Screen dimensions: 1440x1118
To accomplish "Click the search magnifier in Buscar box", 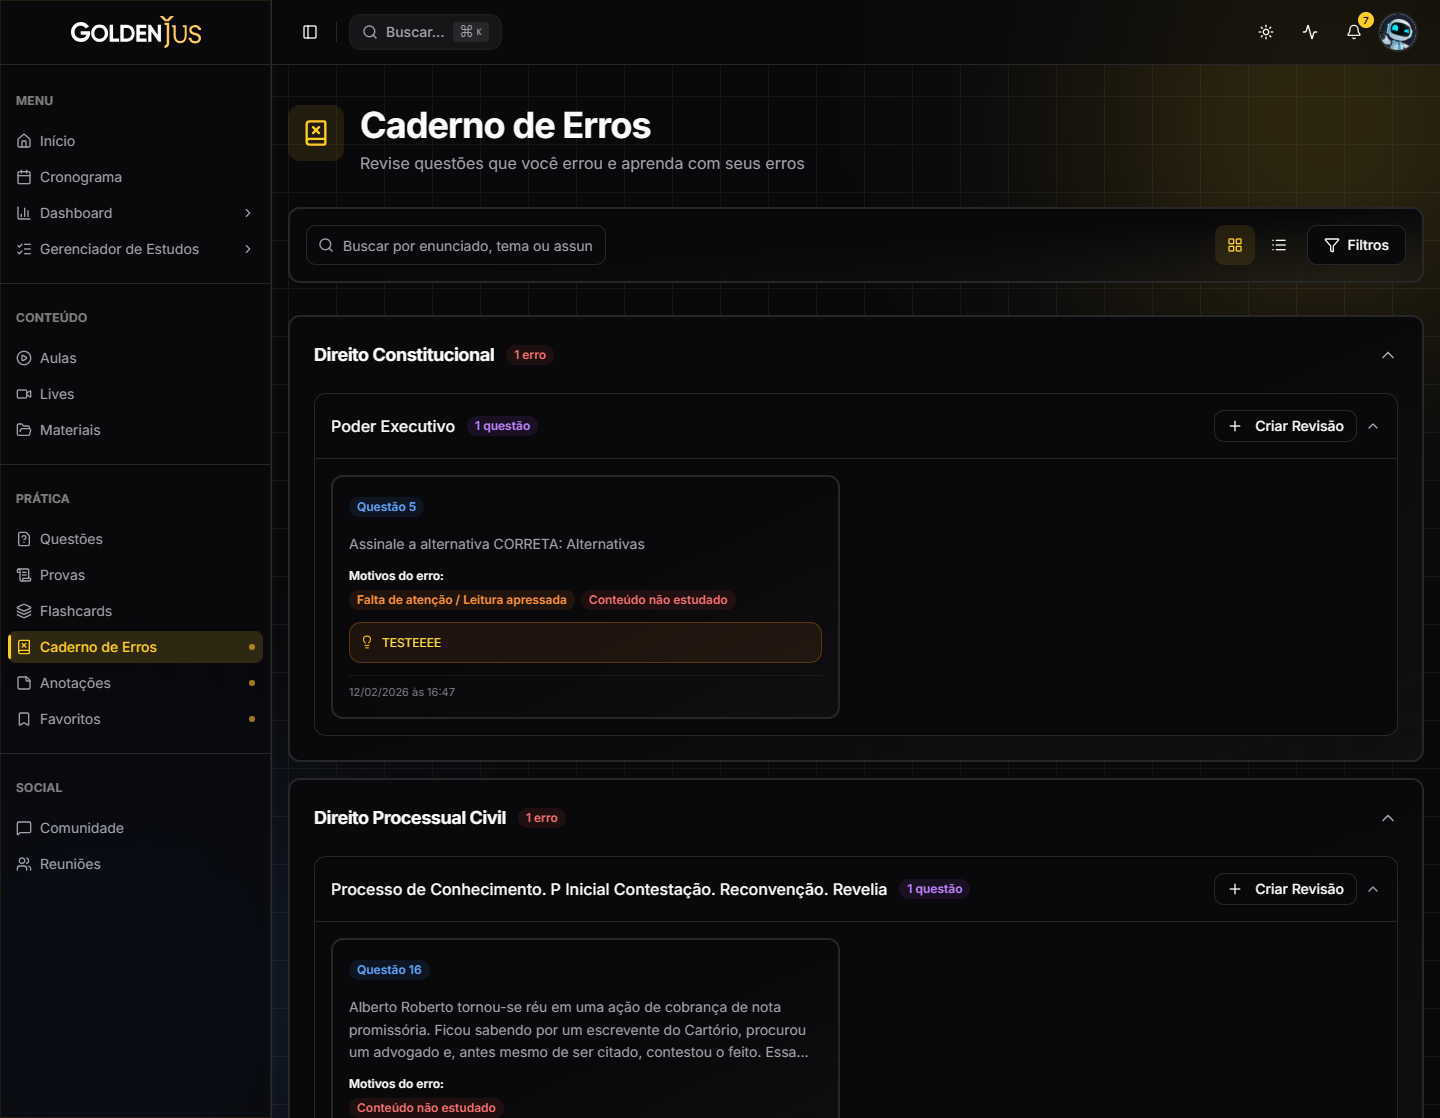I will tap(370, 32).
